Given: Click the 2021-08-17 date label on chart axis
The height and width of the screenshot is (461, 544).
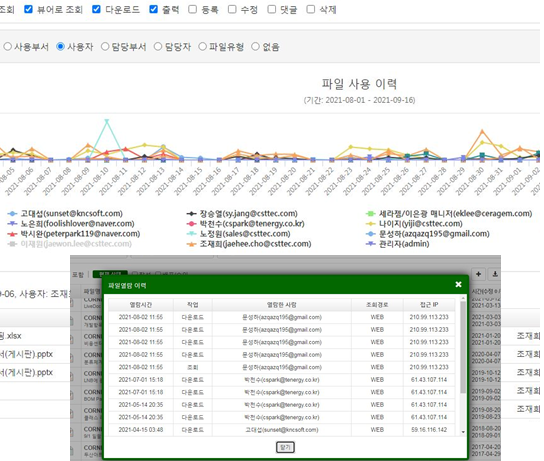Looking at the screenshot, I should pyautogui.click(x=226, y=181).
